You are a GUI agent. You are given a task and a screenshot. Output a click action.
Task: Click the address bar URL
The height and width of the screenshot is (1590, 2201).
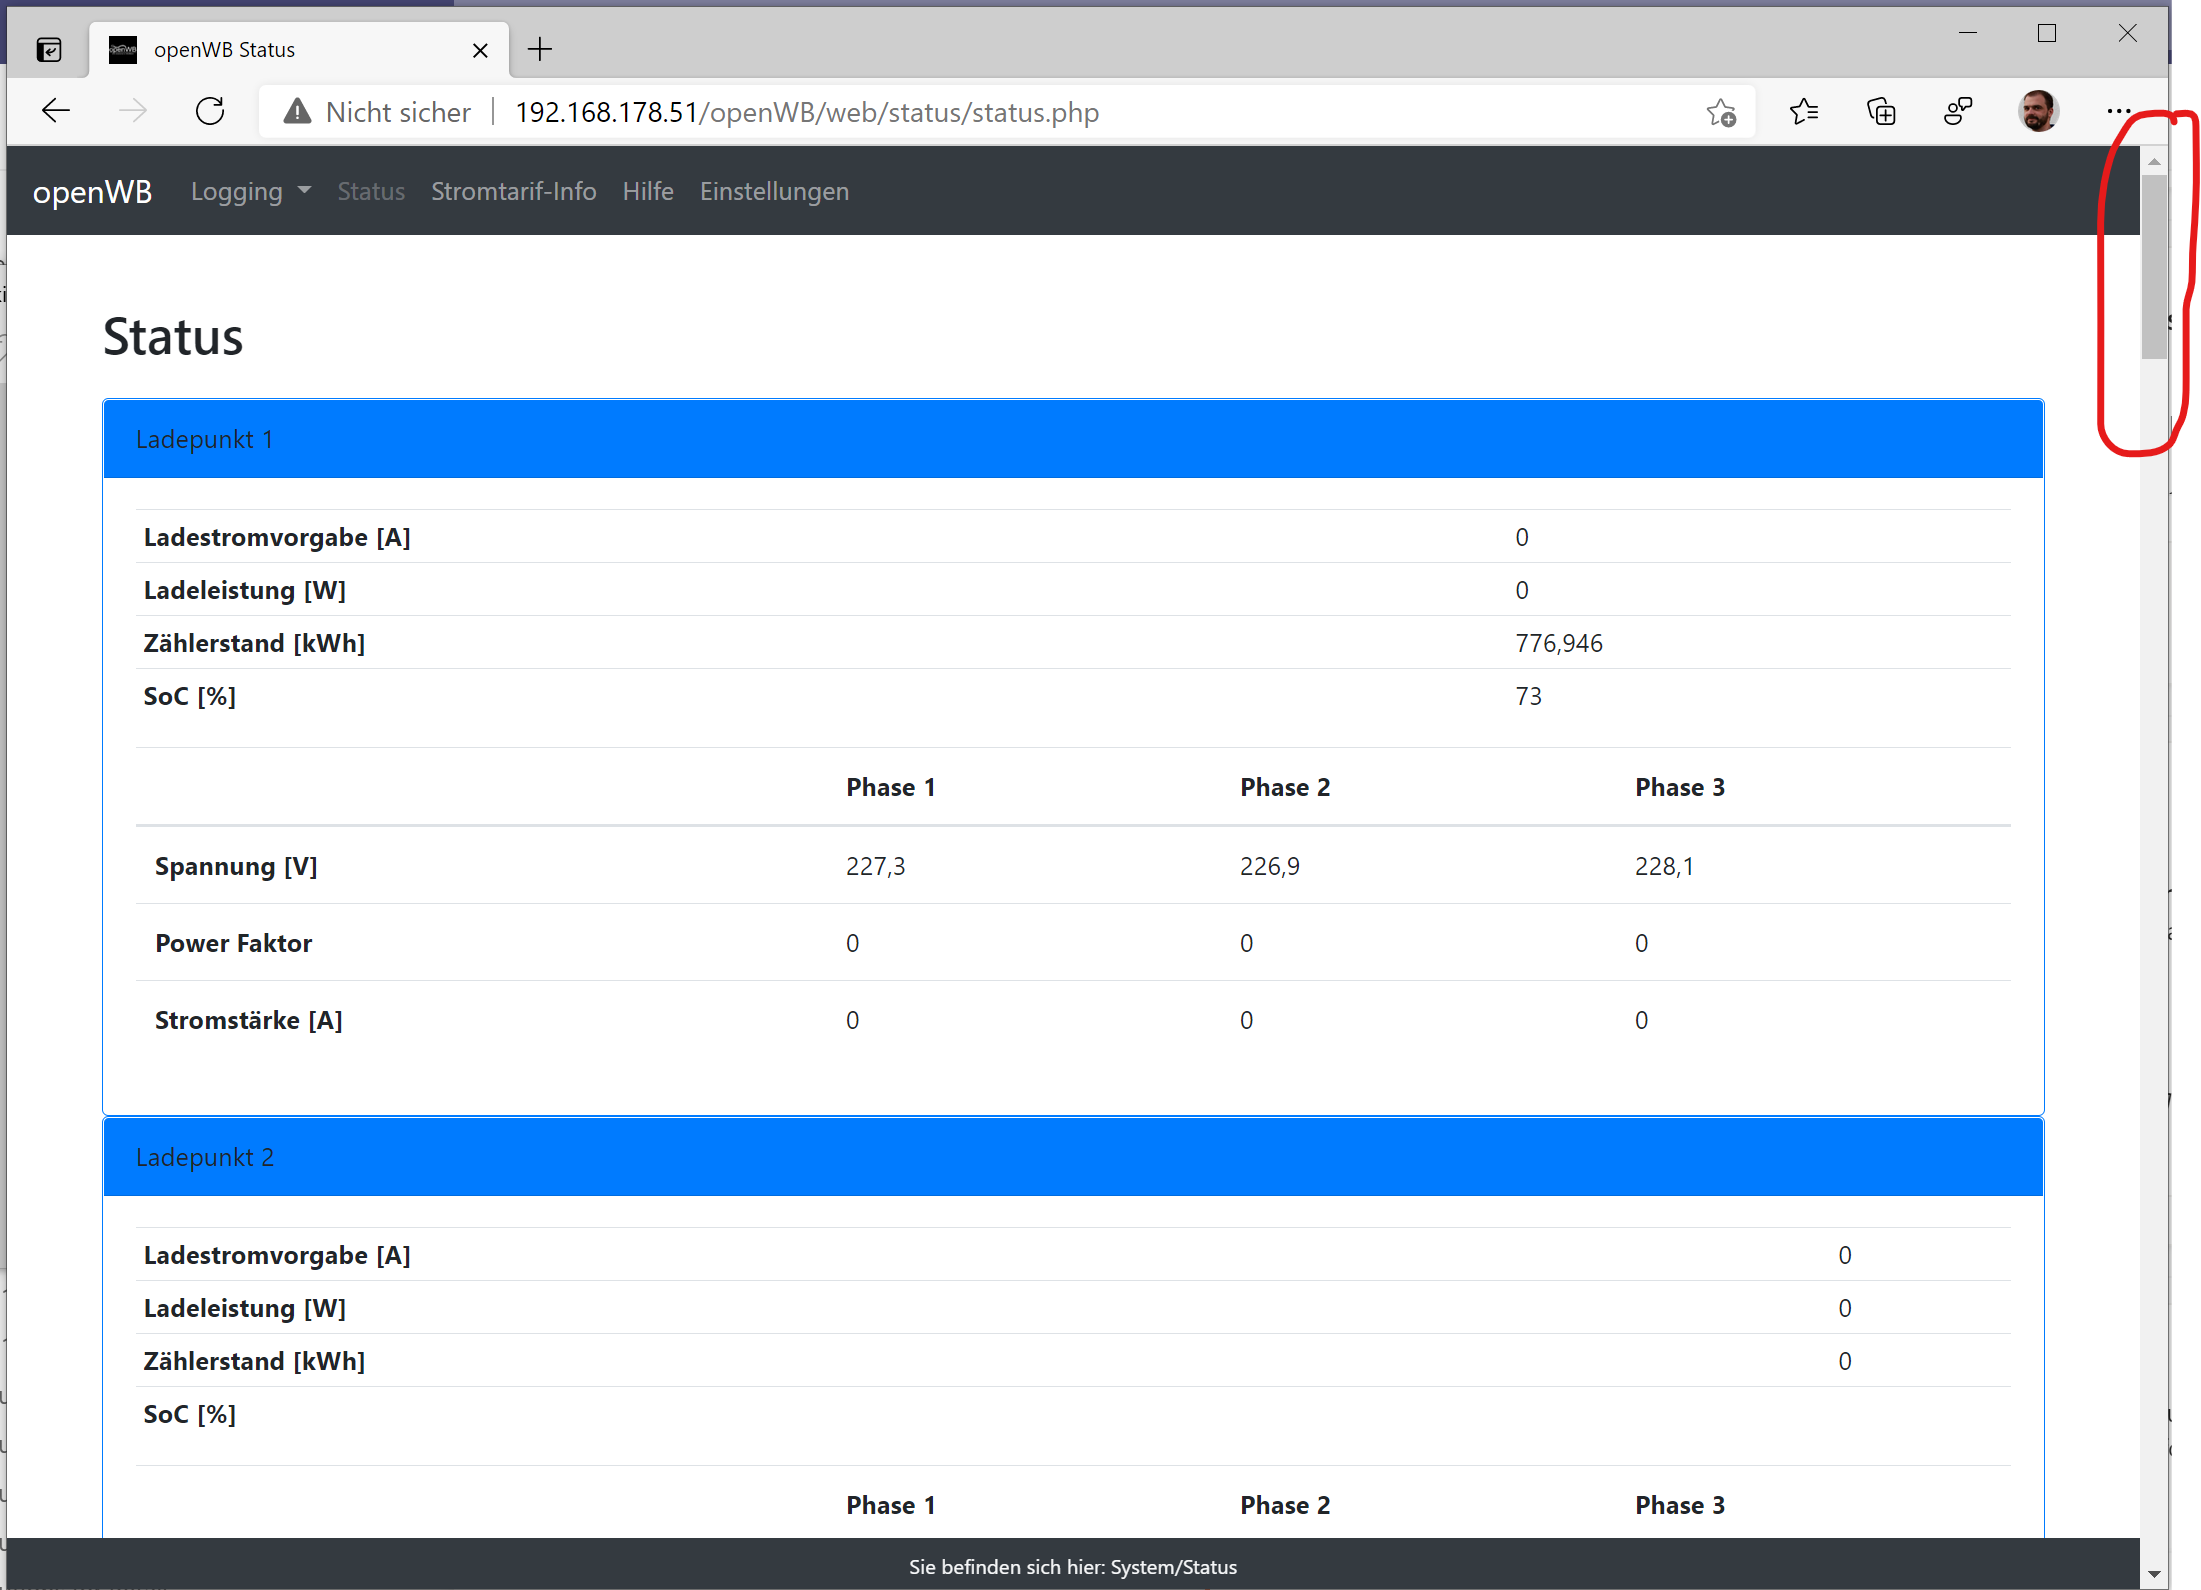[x=806, y=112]
